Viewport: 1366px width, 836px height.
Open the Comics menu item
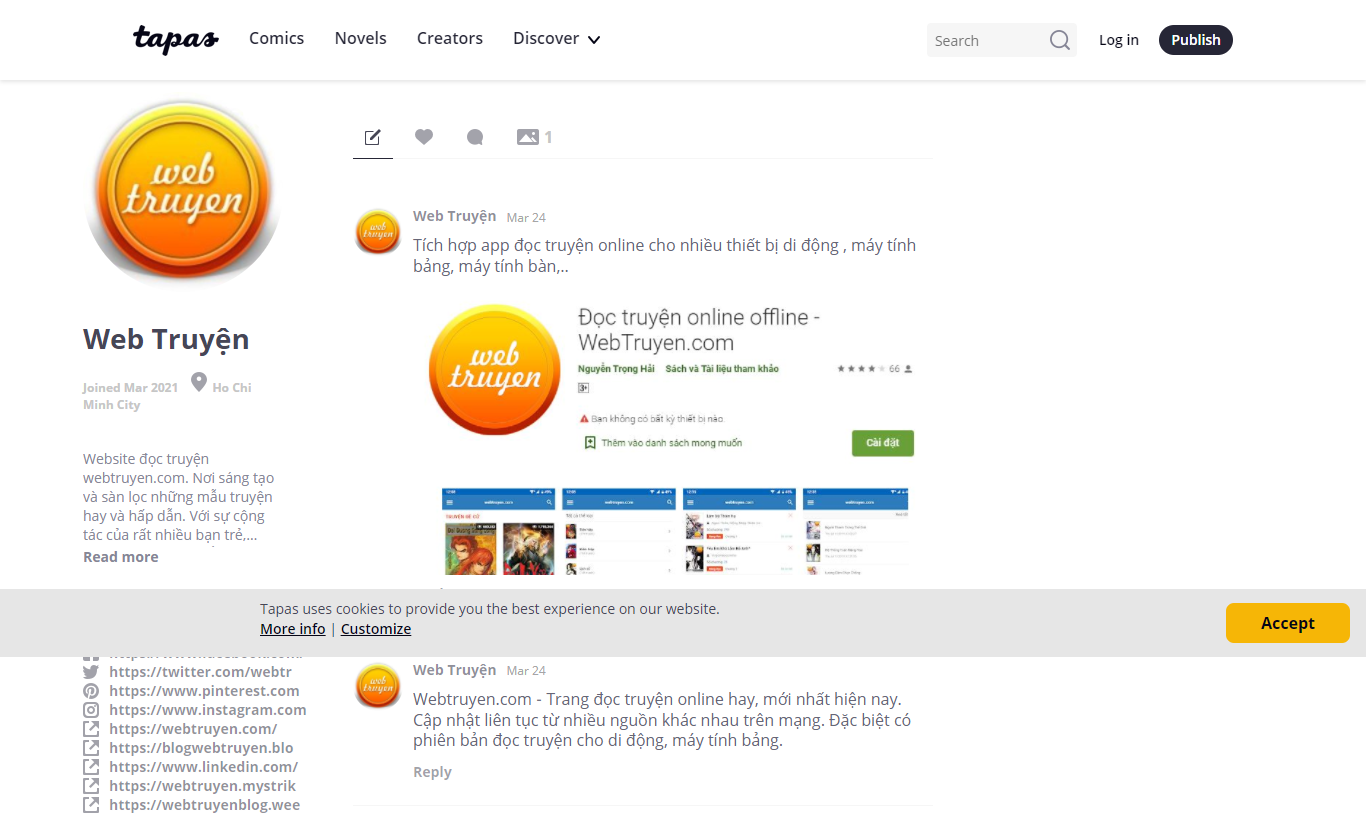276,38
